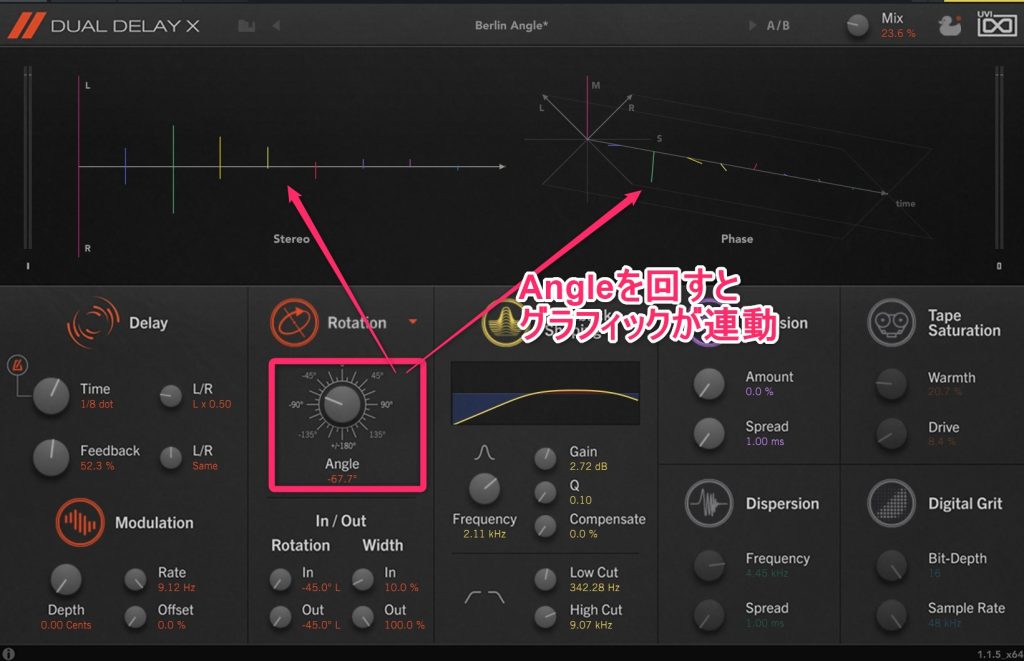The image size is (1024, 661).
Task: Open the Rotation mode dropdown arrow
Action: 412,323
